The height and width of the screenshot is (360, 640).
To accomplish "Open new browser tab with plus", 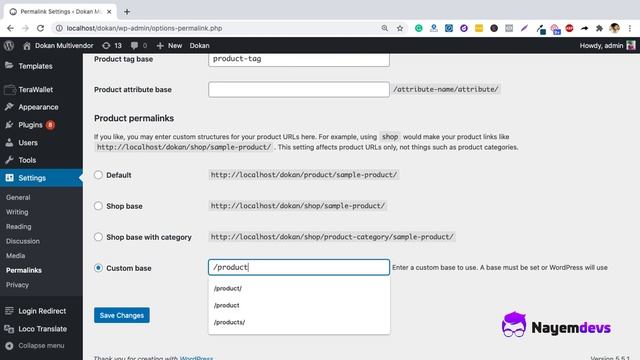I will point(127,12).
